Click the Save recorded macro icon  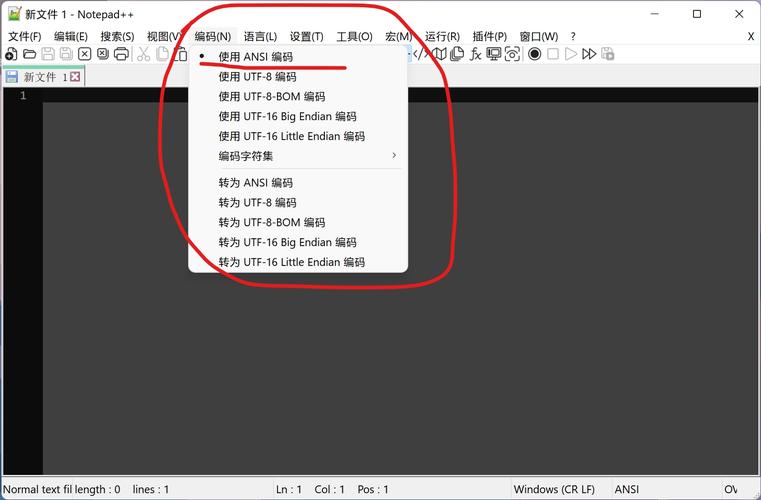608,54
